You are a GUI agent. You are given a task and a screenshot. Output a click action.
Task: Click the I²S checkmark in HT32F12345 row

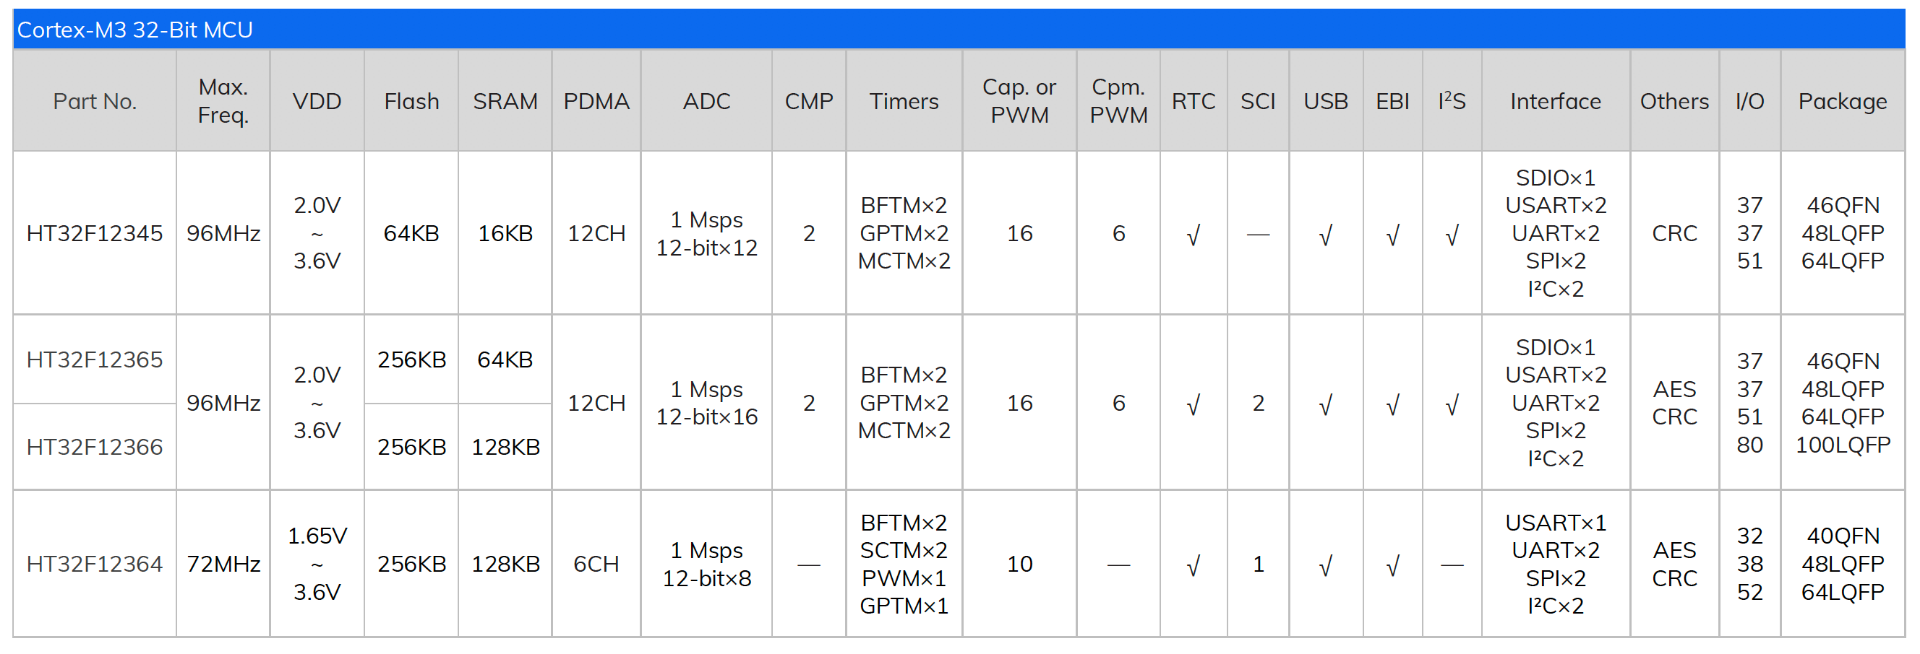pos(1452,235)
